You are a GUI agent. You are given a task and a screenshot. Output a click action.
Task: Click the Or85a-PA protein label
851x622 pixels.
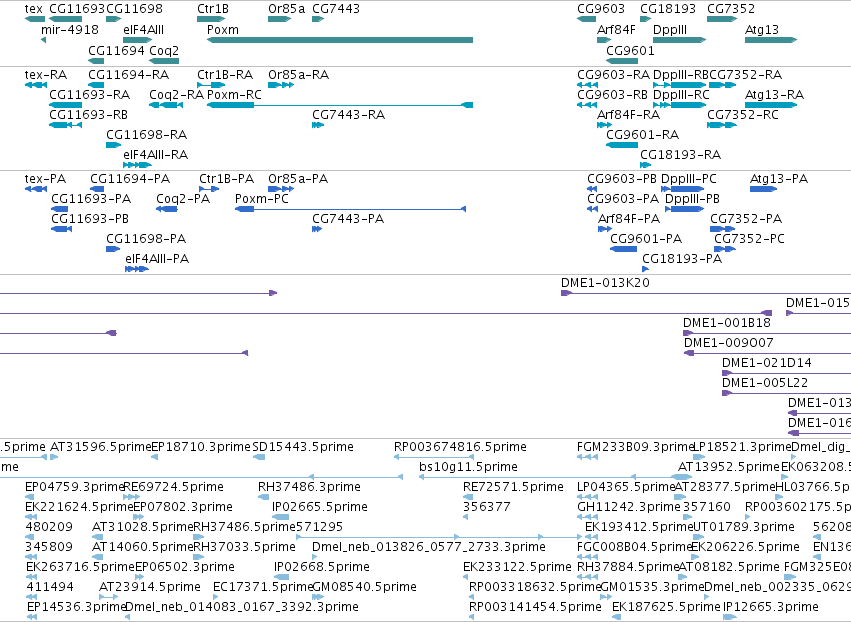pyautogui.click(x=298, y=179)
